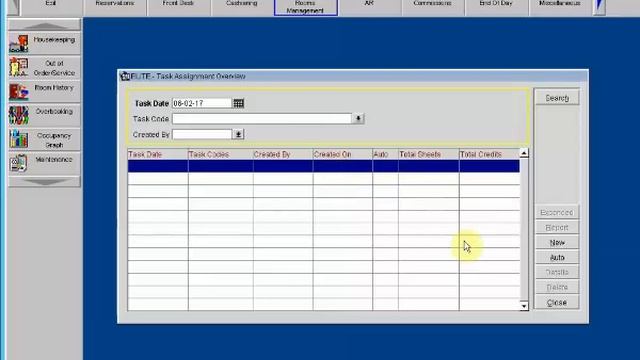640x360 pixels.
Task: Open the Overbooking icon
Action: click(19, 115)
